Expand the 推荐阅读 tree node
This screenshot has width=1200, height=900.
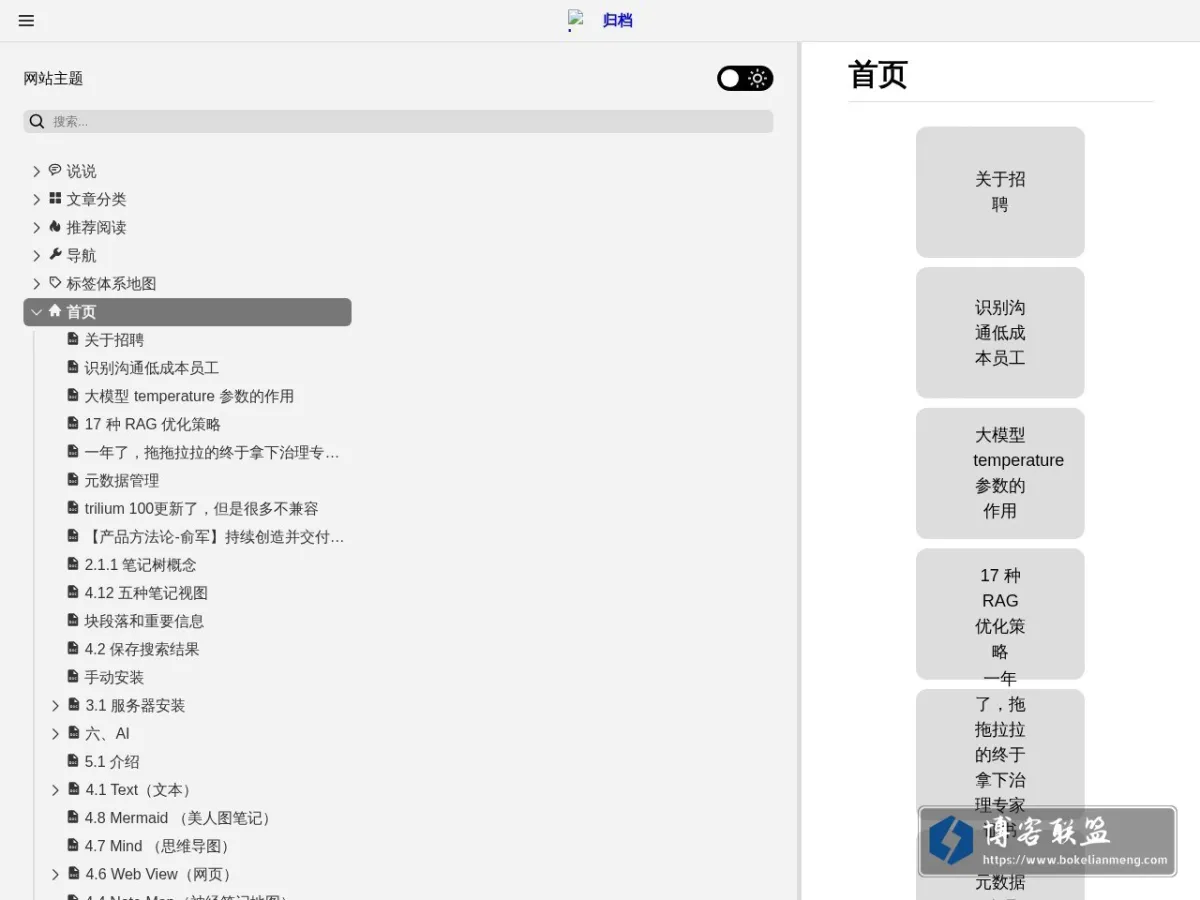tap(37, 228)
